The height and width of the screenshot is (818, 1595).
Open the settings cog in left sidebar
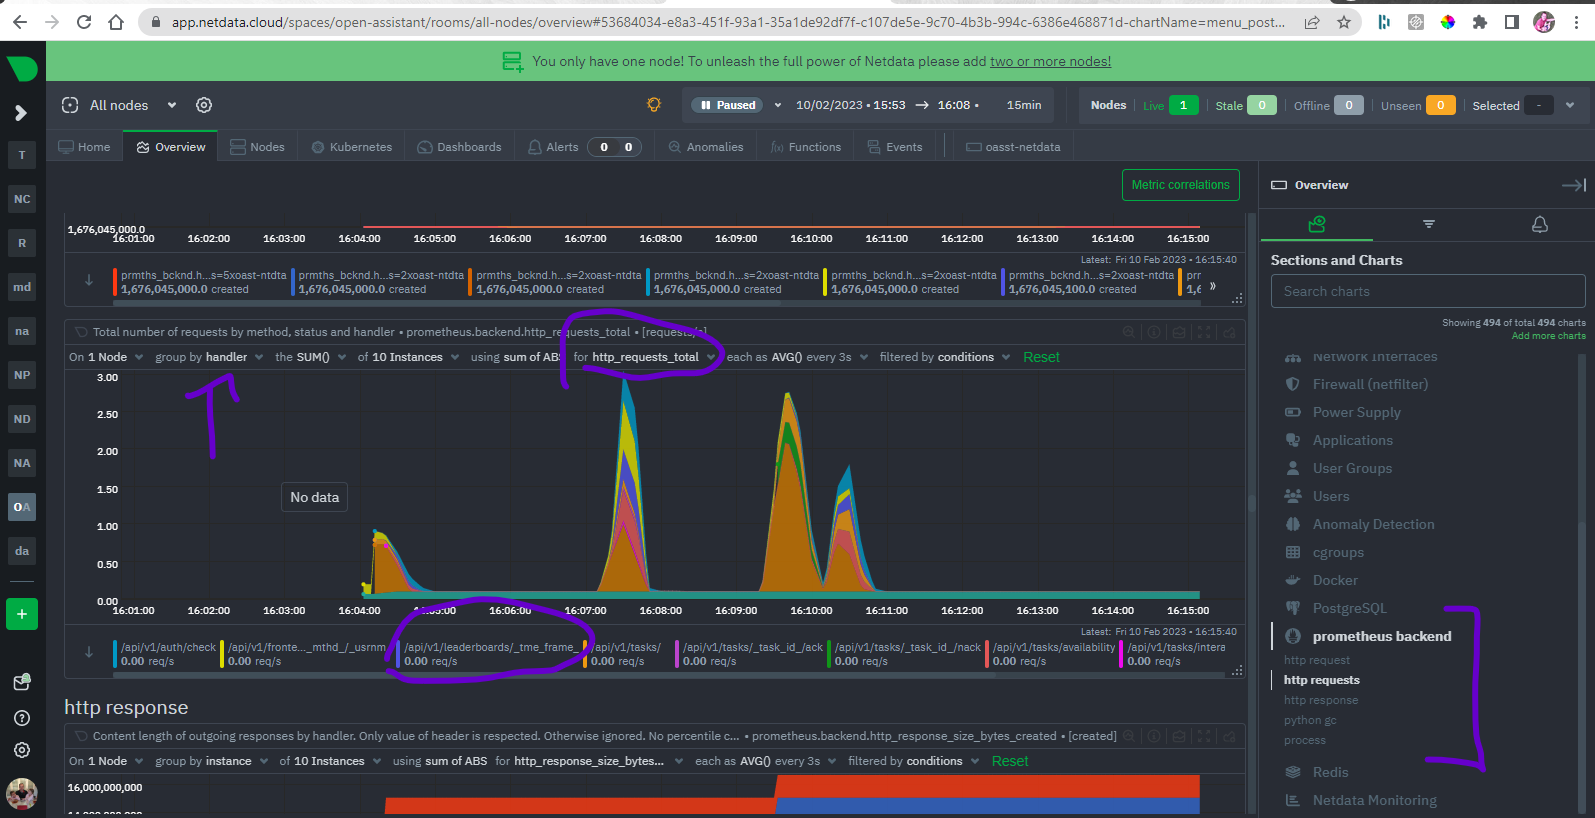[22, 750]
